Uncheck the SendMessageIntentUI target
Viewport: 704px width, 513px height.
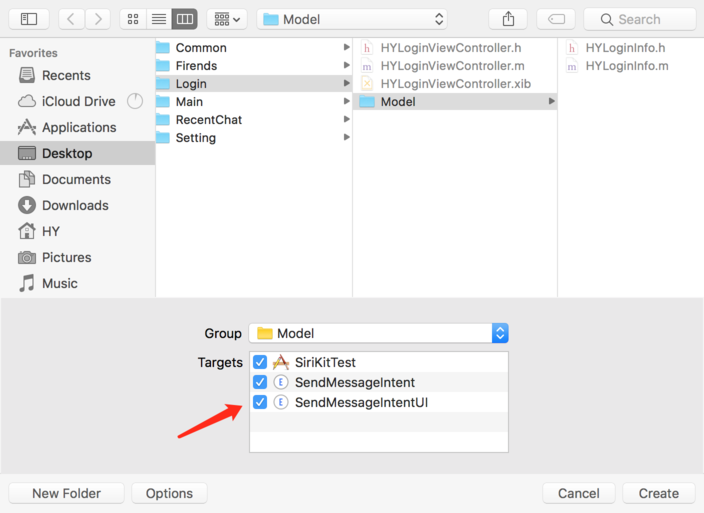pyautogui.click(x=260, y=402)
